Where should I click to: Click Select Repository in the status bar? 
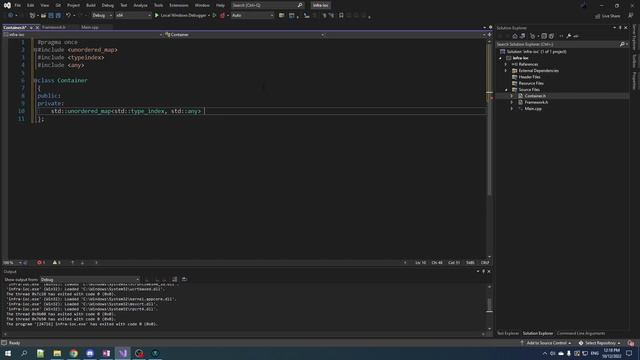click(x=599, y=343)
